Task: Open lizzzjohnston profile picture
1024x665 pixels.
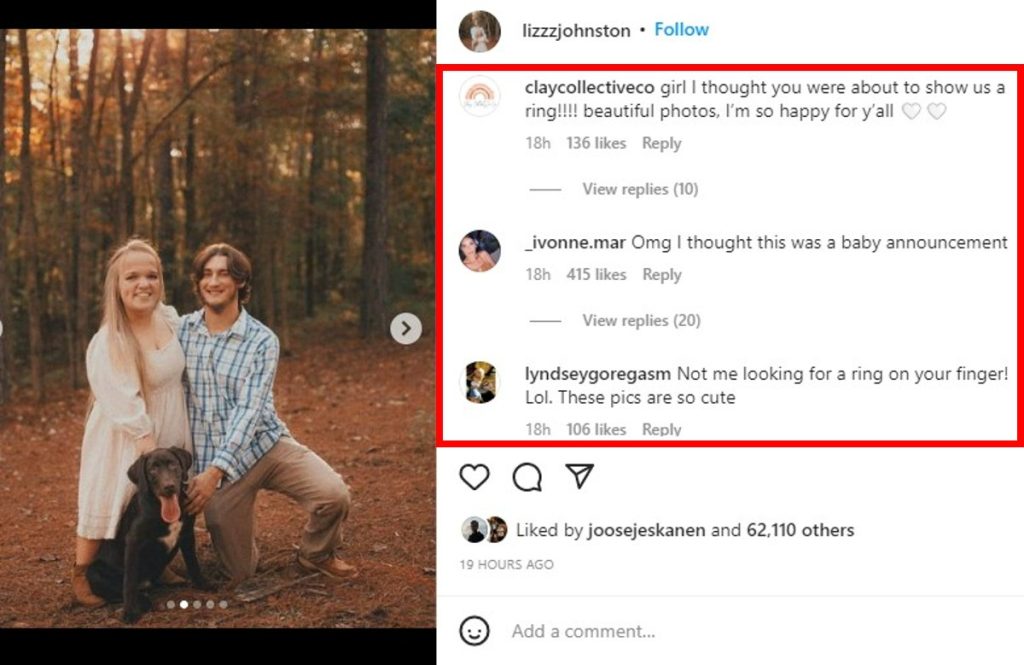Action: coord(479,31)
